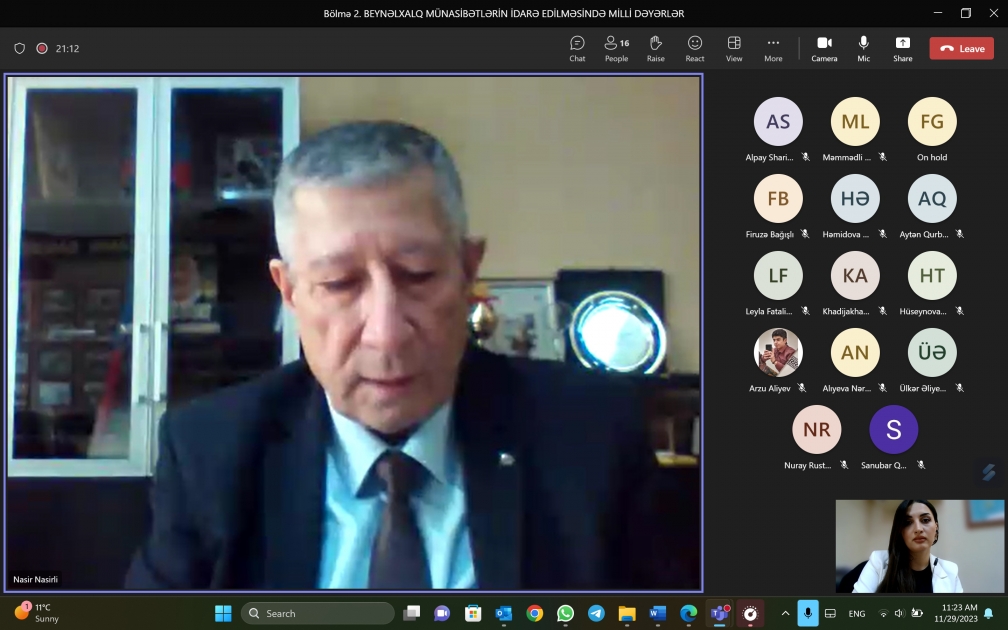Open WhatsApp from the taskbar
This screenshot has width=1008, height=630.
[565, 613]
